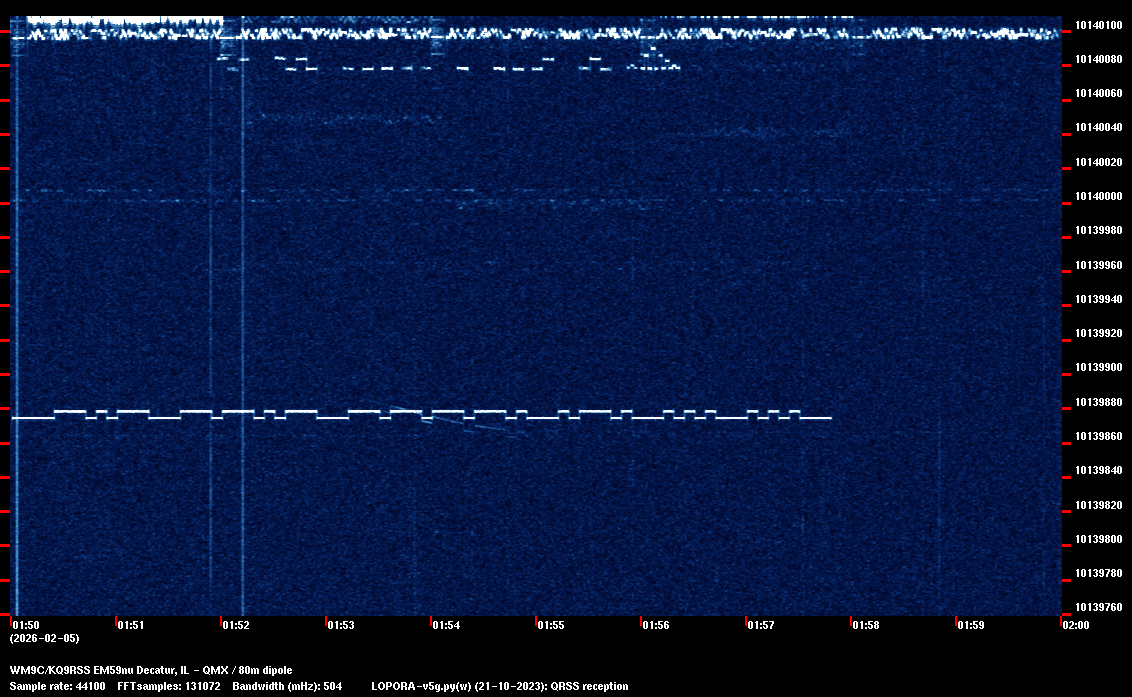Click the 10139800 frequency label
Viewport: 1132px width, 697px height.
(x=1098, y=539)
